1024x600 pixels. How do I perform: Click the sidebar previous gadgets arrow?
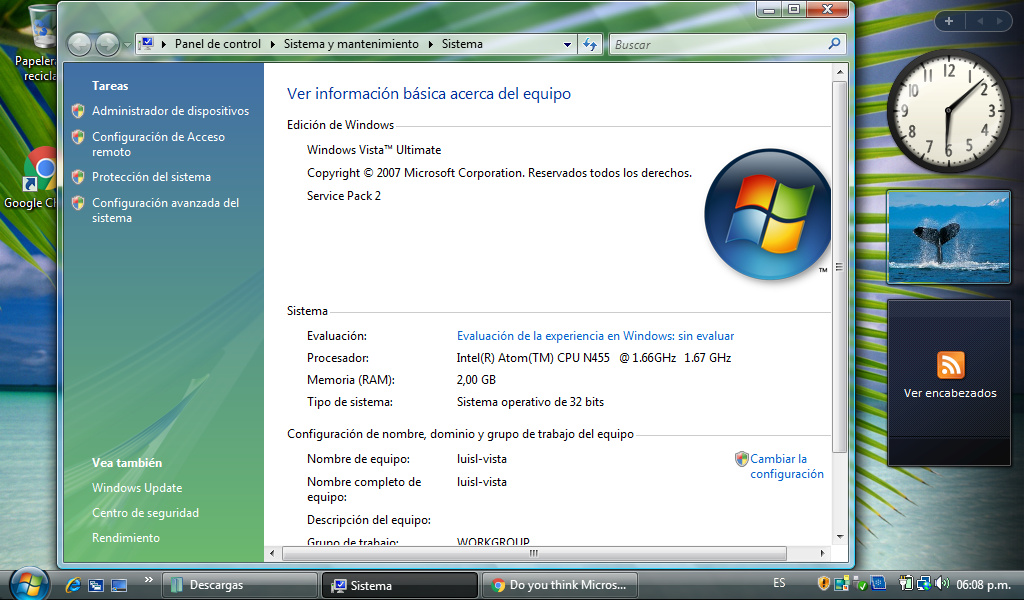[980, 22]
